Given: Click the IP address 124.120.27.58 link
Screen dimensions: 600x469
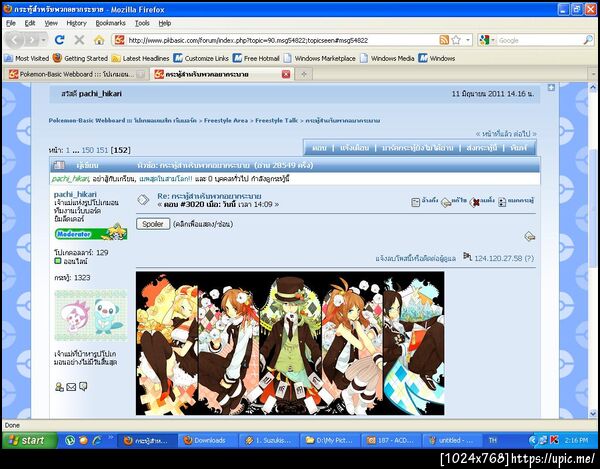Looking at the screenshot, I should click(499, 258).
